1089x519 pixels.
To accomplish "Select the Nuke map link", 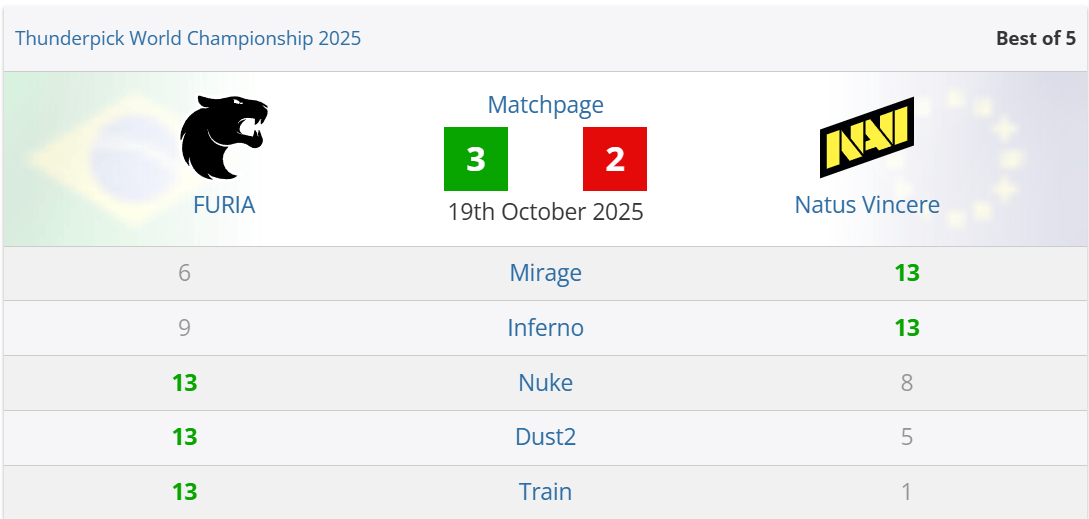I will point(545,383).
